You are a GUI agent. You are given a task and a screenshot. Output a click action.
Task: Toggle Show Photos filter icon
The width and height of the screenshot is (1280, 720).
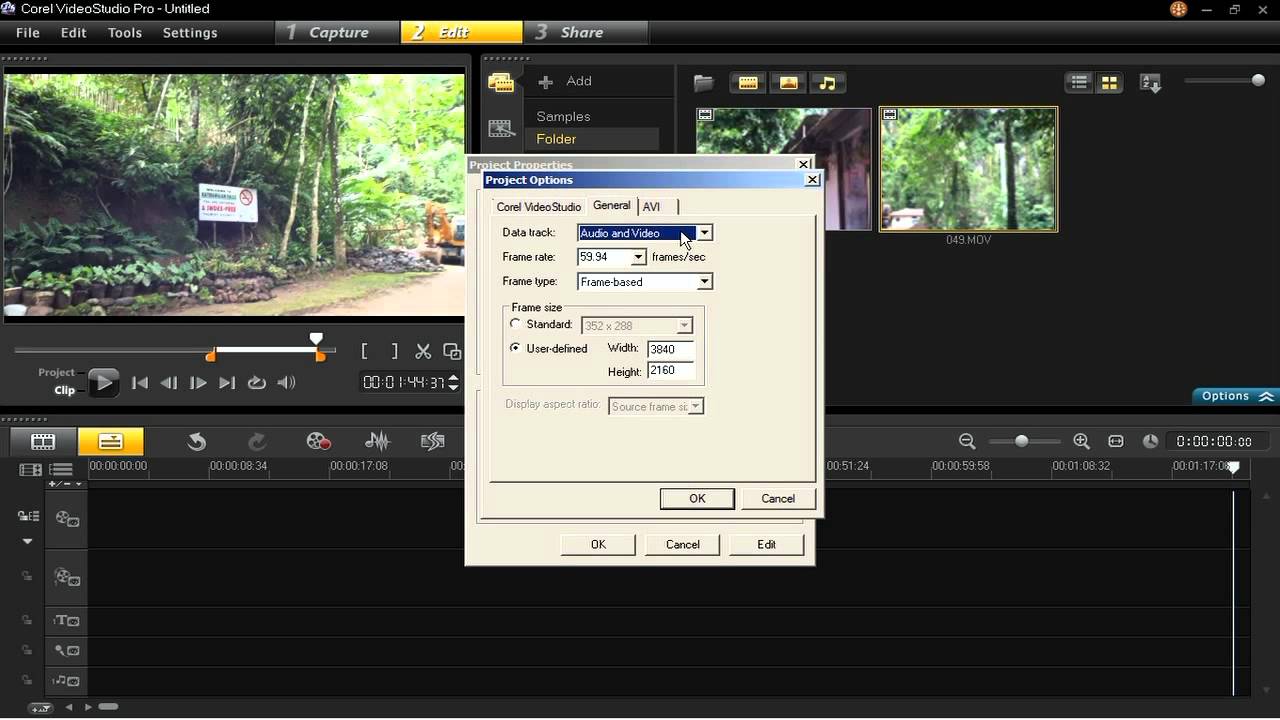[x=788, y=83]
